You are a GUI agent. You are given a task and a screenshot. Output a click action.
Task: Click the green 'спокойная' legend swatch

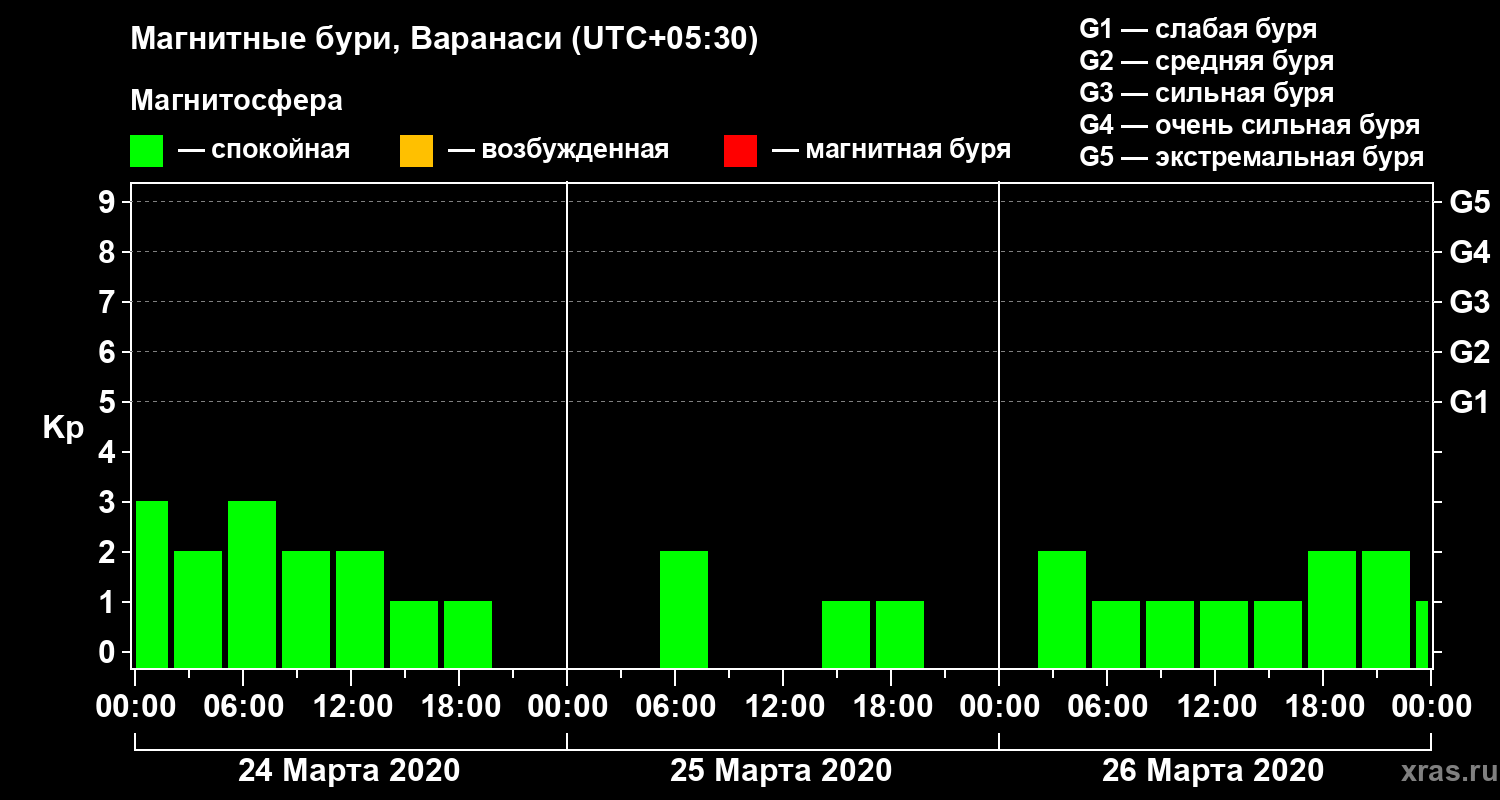coord(147,151)
